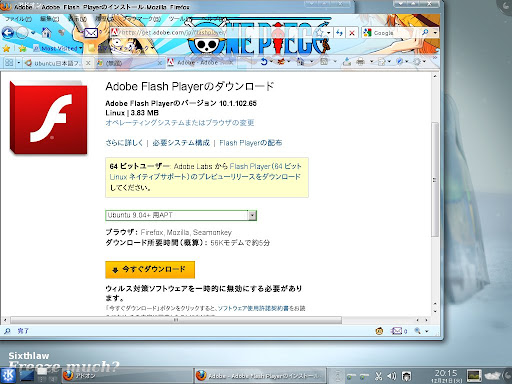512x384 pixels.
Task: Open the list-all-tabs dropdown arrow
Action: tap(19, 63)
